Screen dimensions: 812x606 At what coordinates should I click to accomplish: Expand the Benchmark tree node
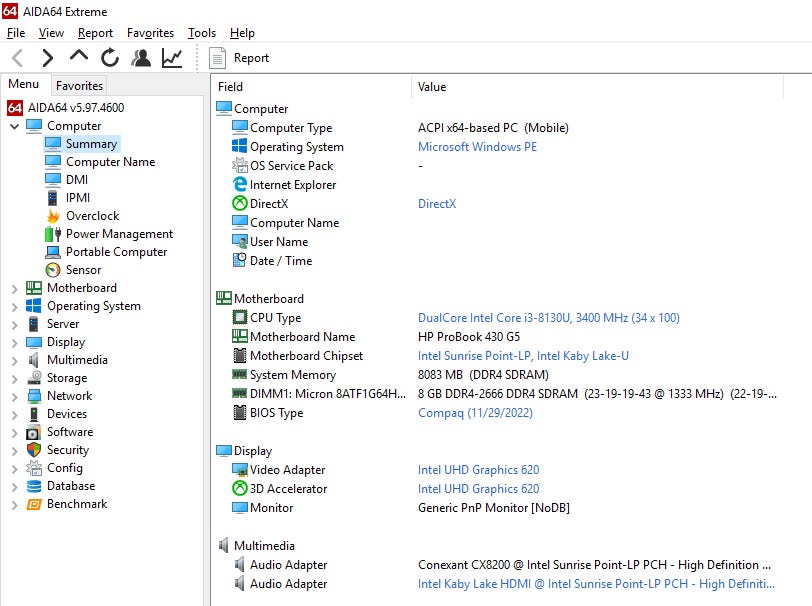coord(14,504)
